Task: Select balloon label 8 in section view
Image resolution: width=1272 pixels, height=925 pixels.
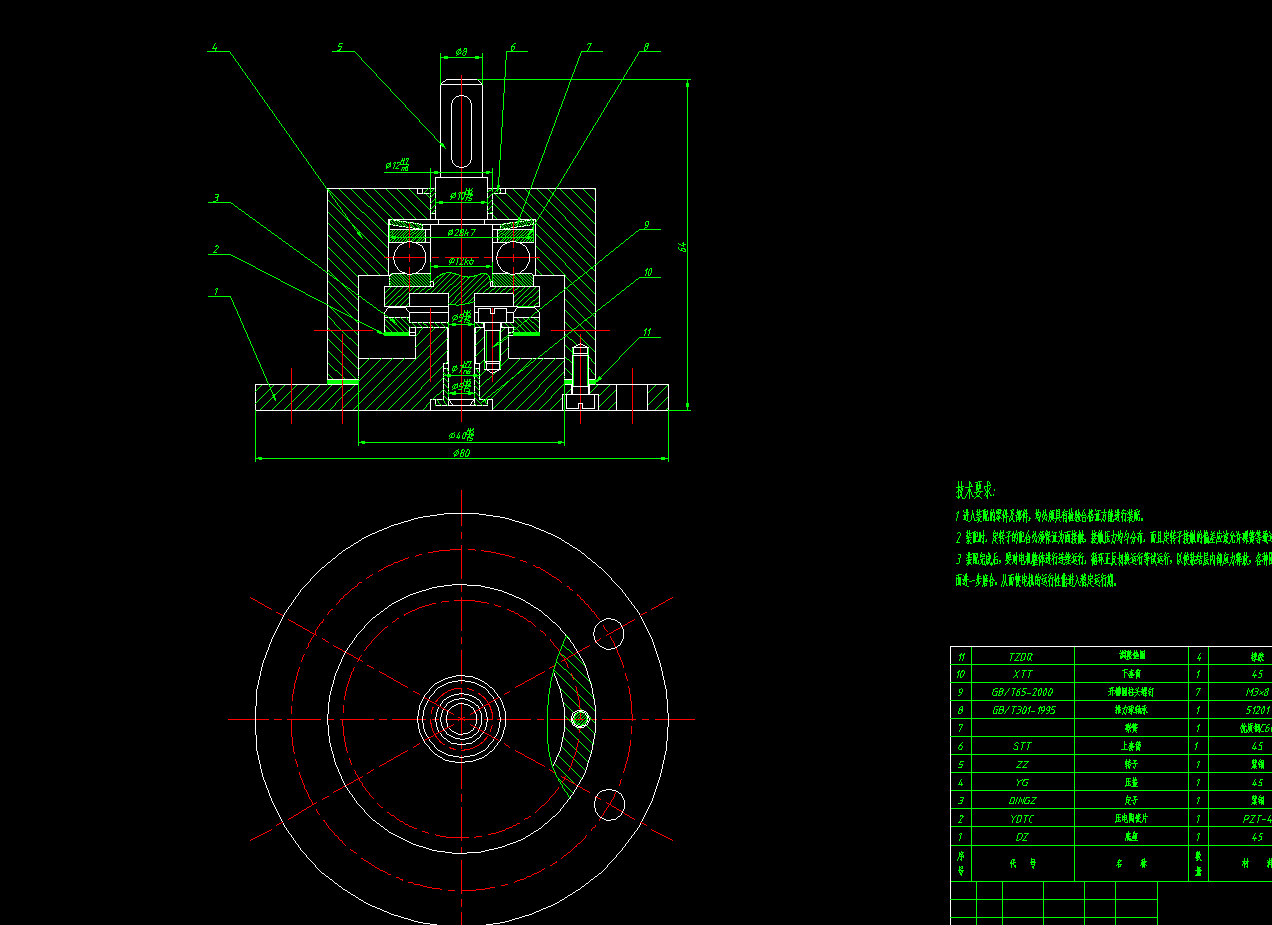Action: (646, 47)
